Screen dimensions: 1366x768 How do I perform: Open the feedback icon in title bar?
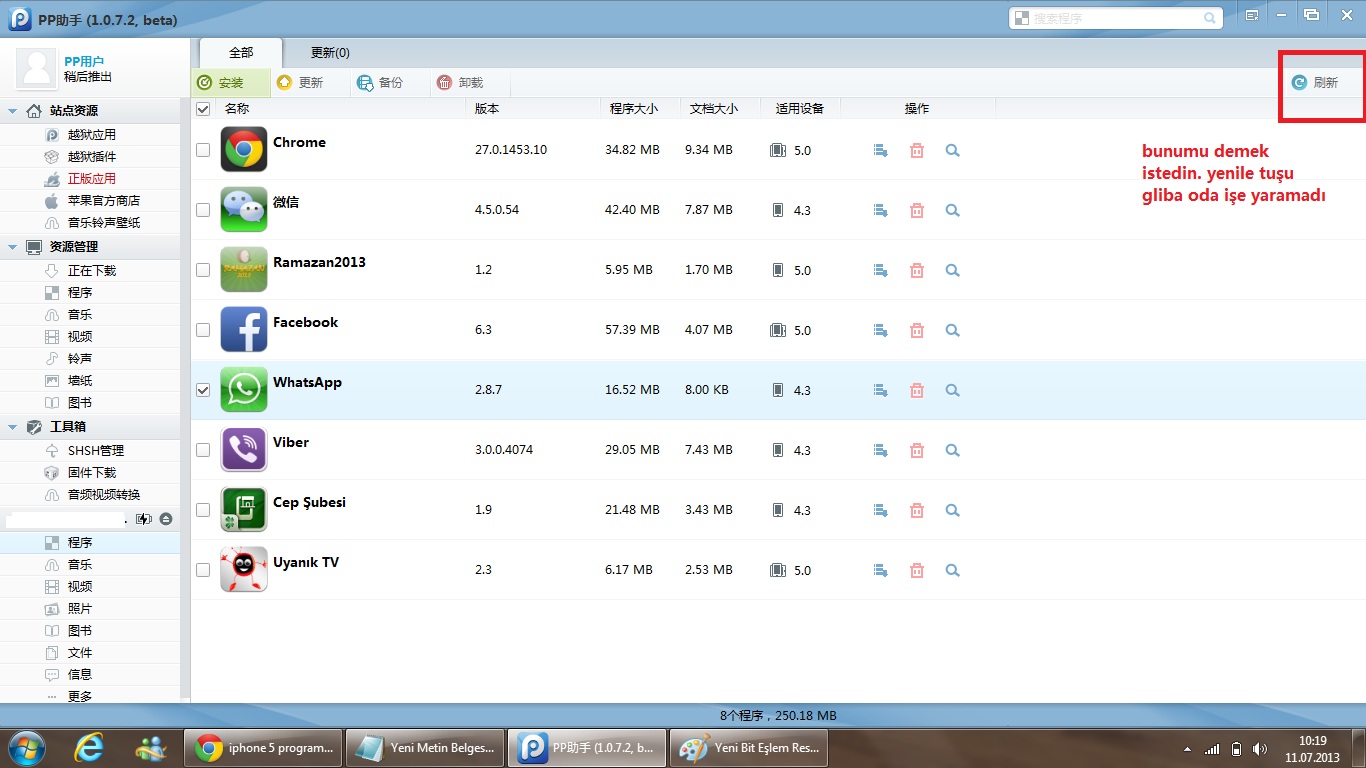point(1252,15)
